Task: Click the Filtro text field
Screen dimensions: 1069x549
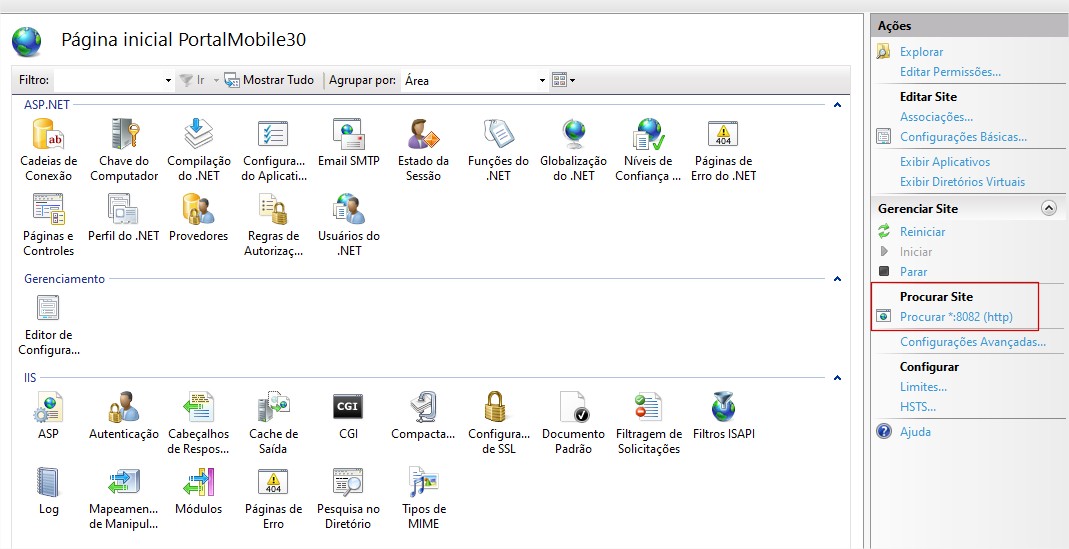Action: point(109,80)
